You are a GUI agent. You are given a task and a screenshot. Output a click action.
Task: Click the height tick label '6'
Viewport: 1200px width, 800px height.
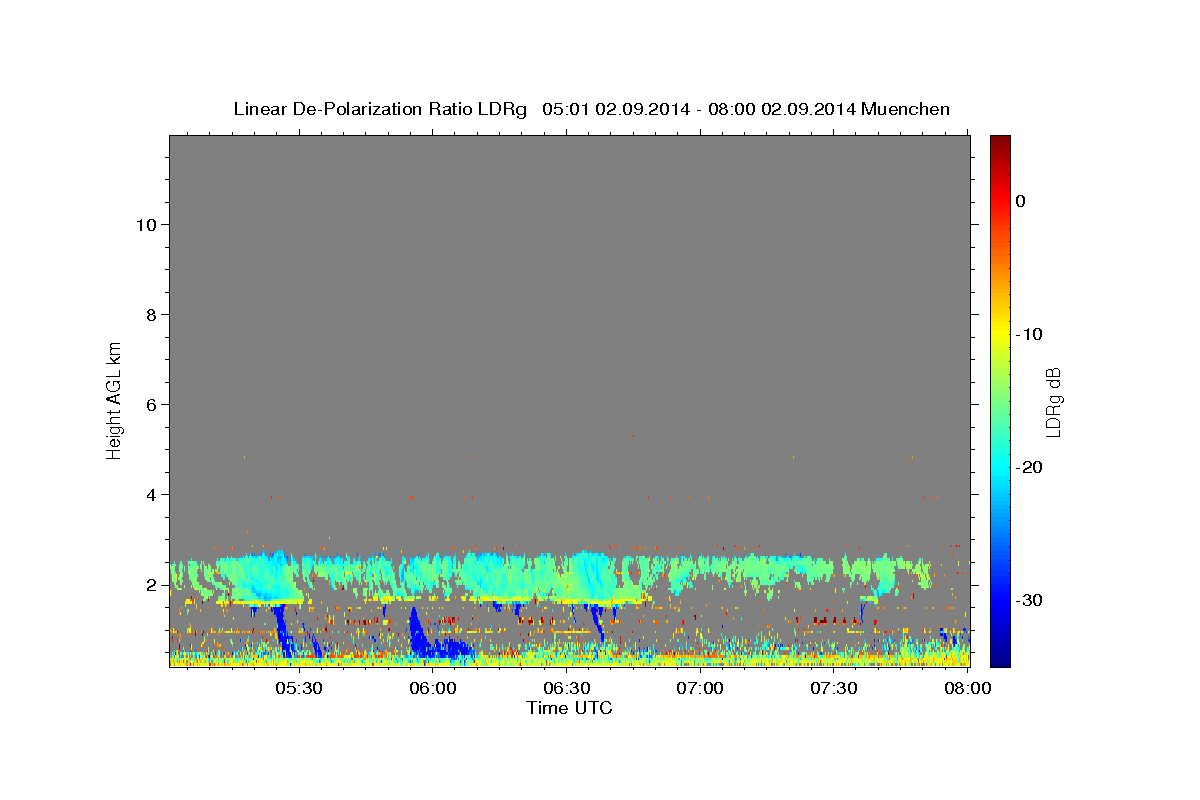click(152, 405)
